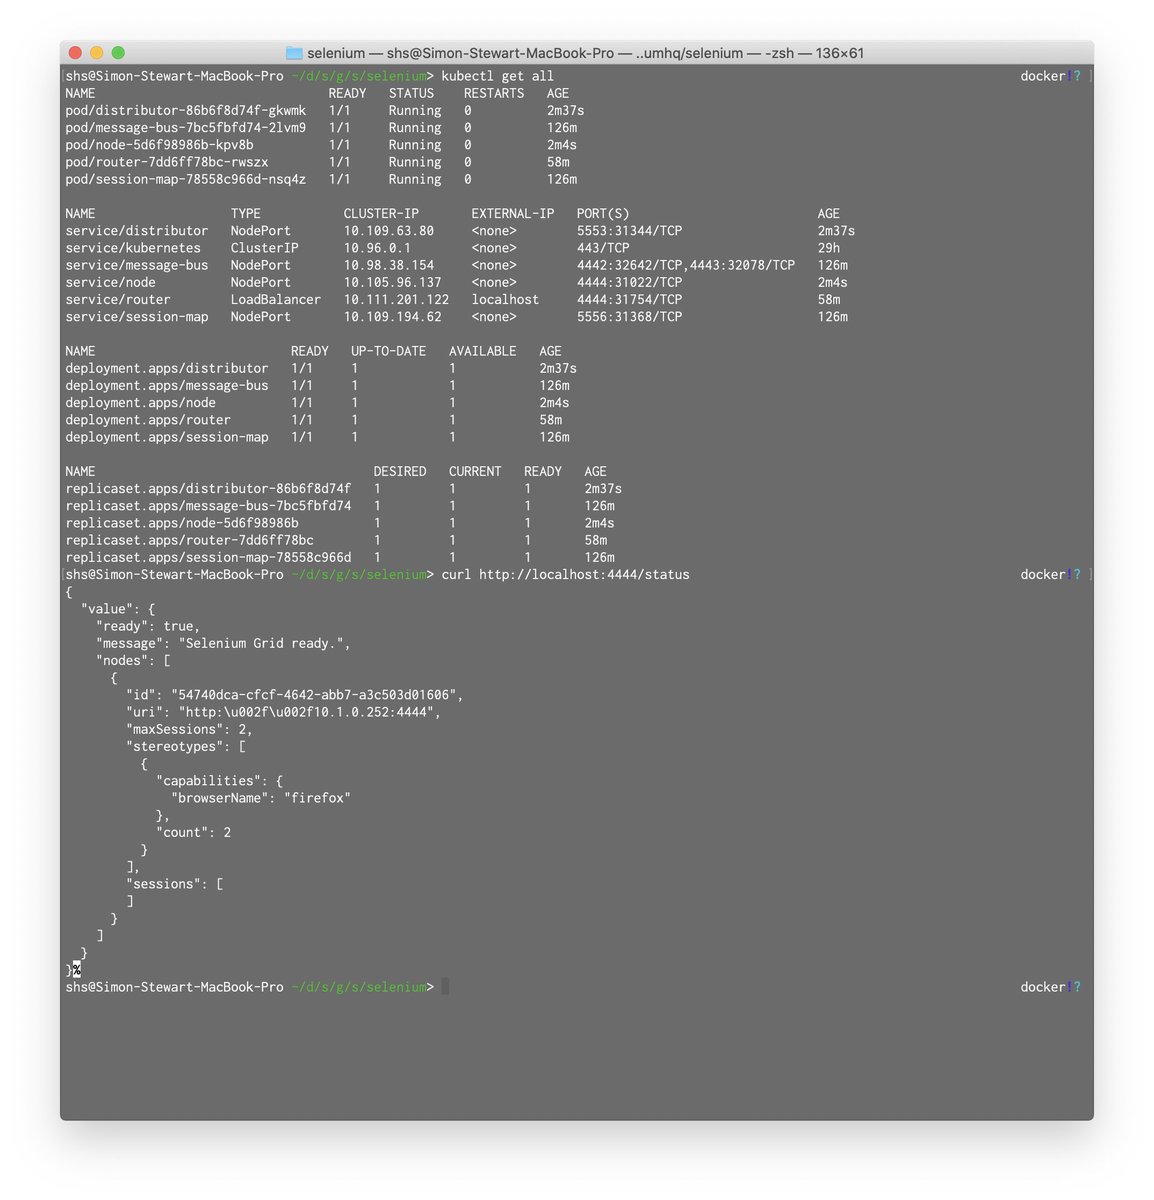This screenshot has height=1200, width=1154.
Task: Click the node id 54740dca-cfcf-4642-abb7-a3c503d01606
Action: click(314, 695)
